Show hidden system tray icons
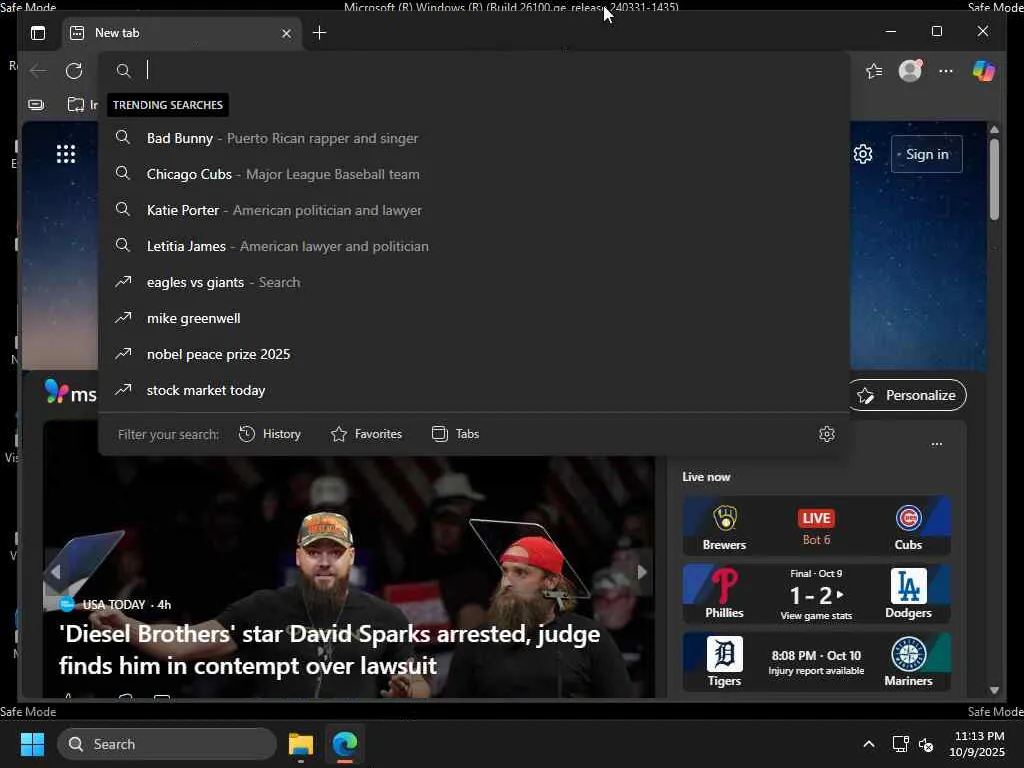 click(869, 744)
